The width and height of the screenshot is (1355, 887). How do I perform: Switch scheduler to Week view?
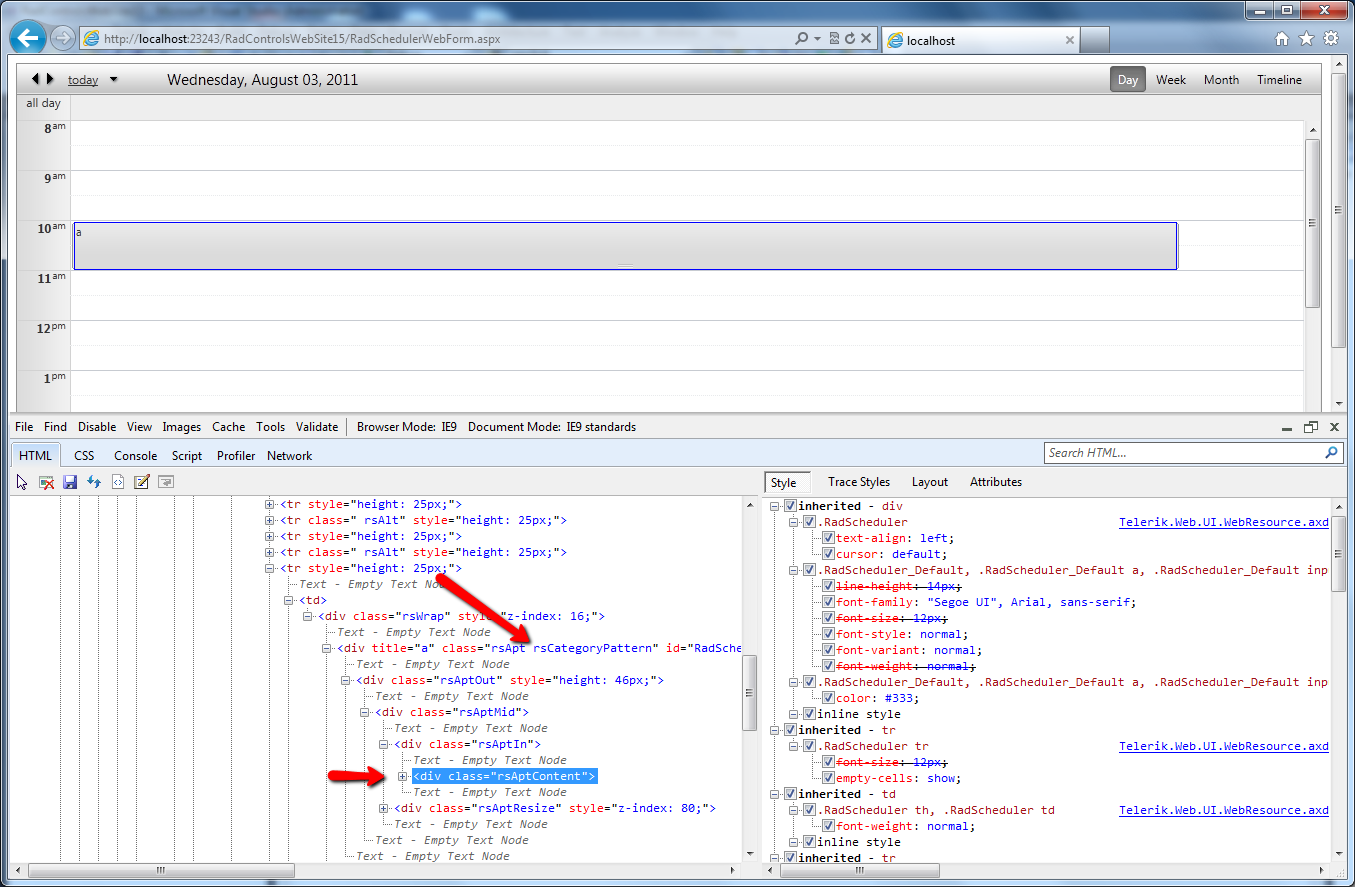(x=1171, y=80)
